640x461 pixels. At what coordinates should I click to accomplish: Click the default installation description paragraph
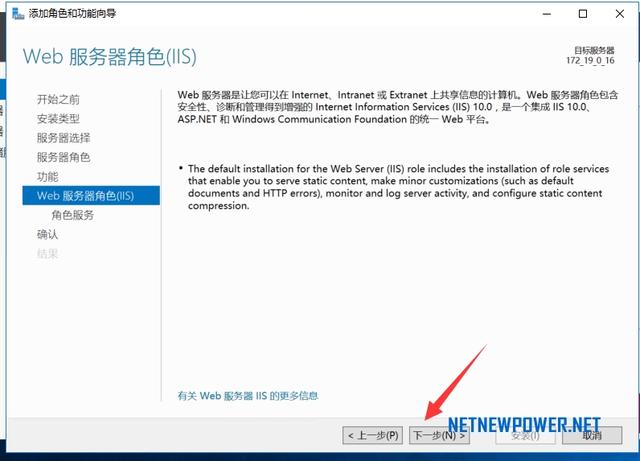point(398,187)
